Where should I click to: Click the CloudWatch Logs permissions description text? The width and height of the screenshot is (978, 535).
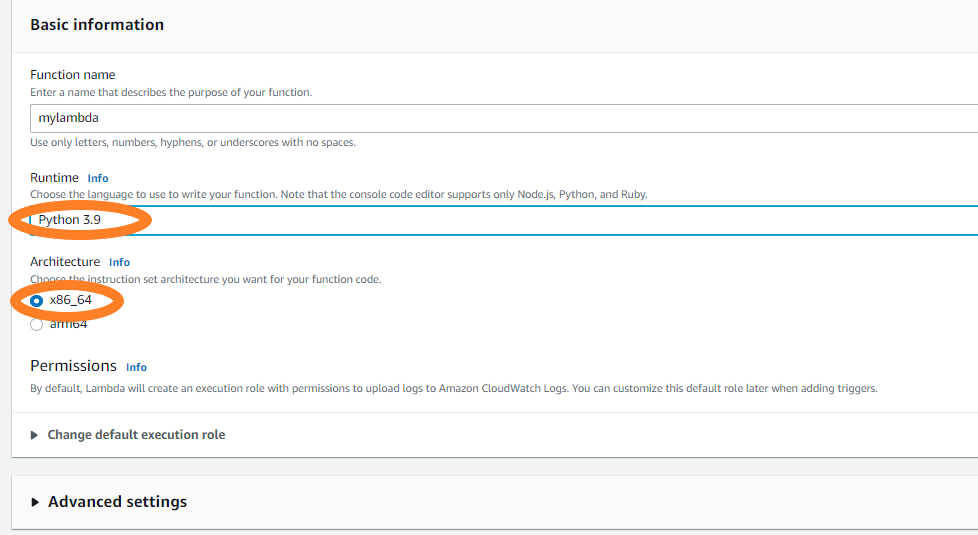(453, 388)
